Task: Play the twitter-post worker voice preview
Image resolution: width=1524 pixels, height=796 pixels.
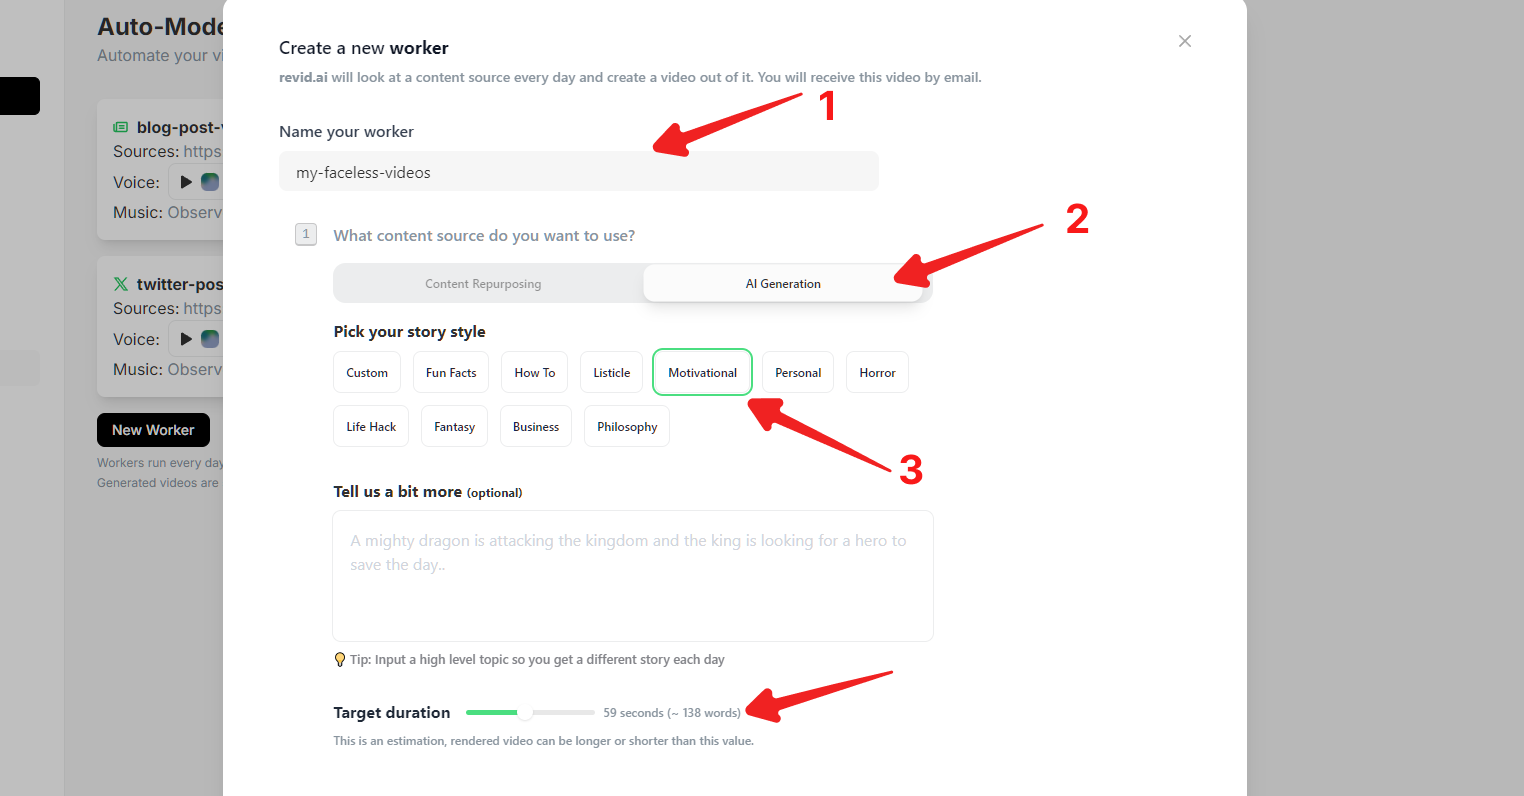Action: (186, 339)
